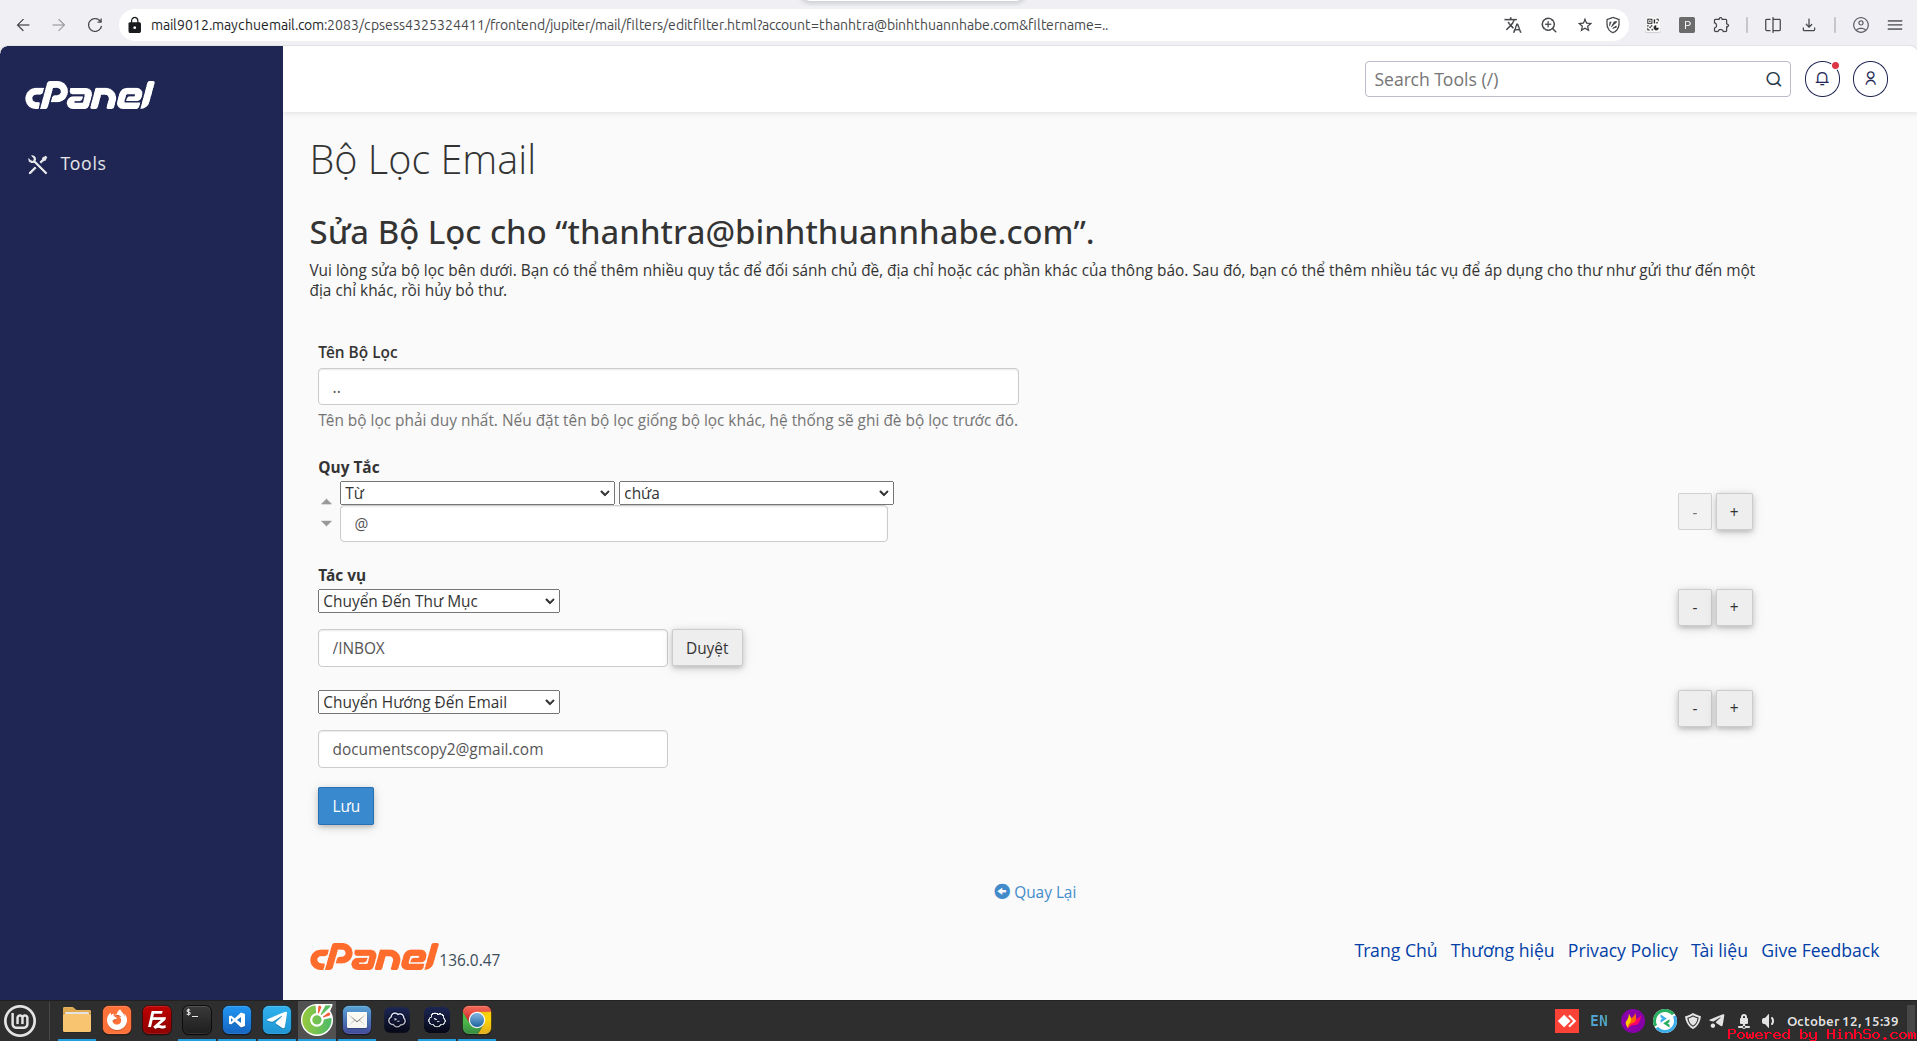This screenshot has width=1917, height=1041.
Task: Click the Lưu save button
Action: 346,806
